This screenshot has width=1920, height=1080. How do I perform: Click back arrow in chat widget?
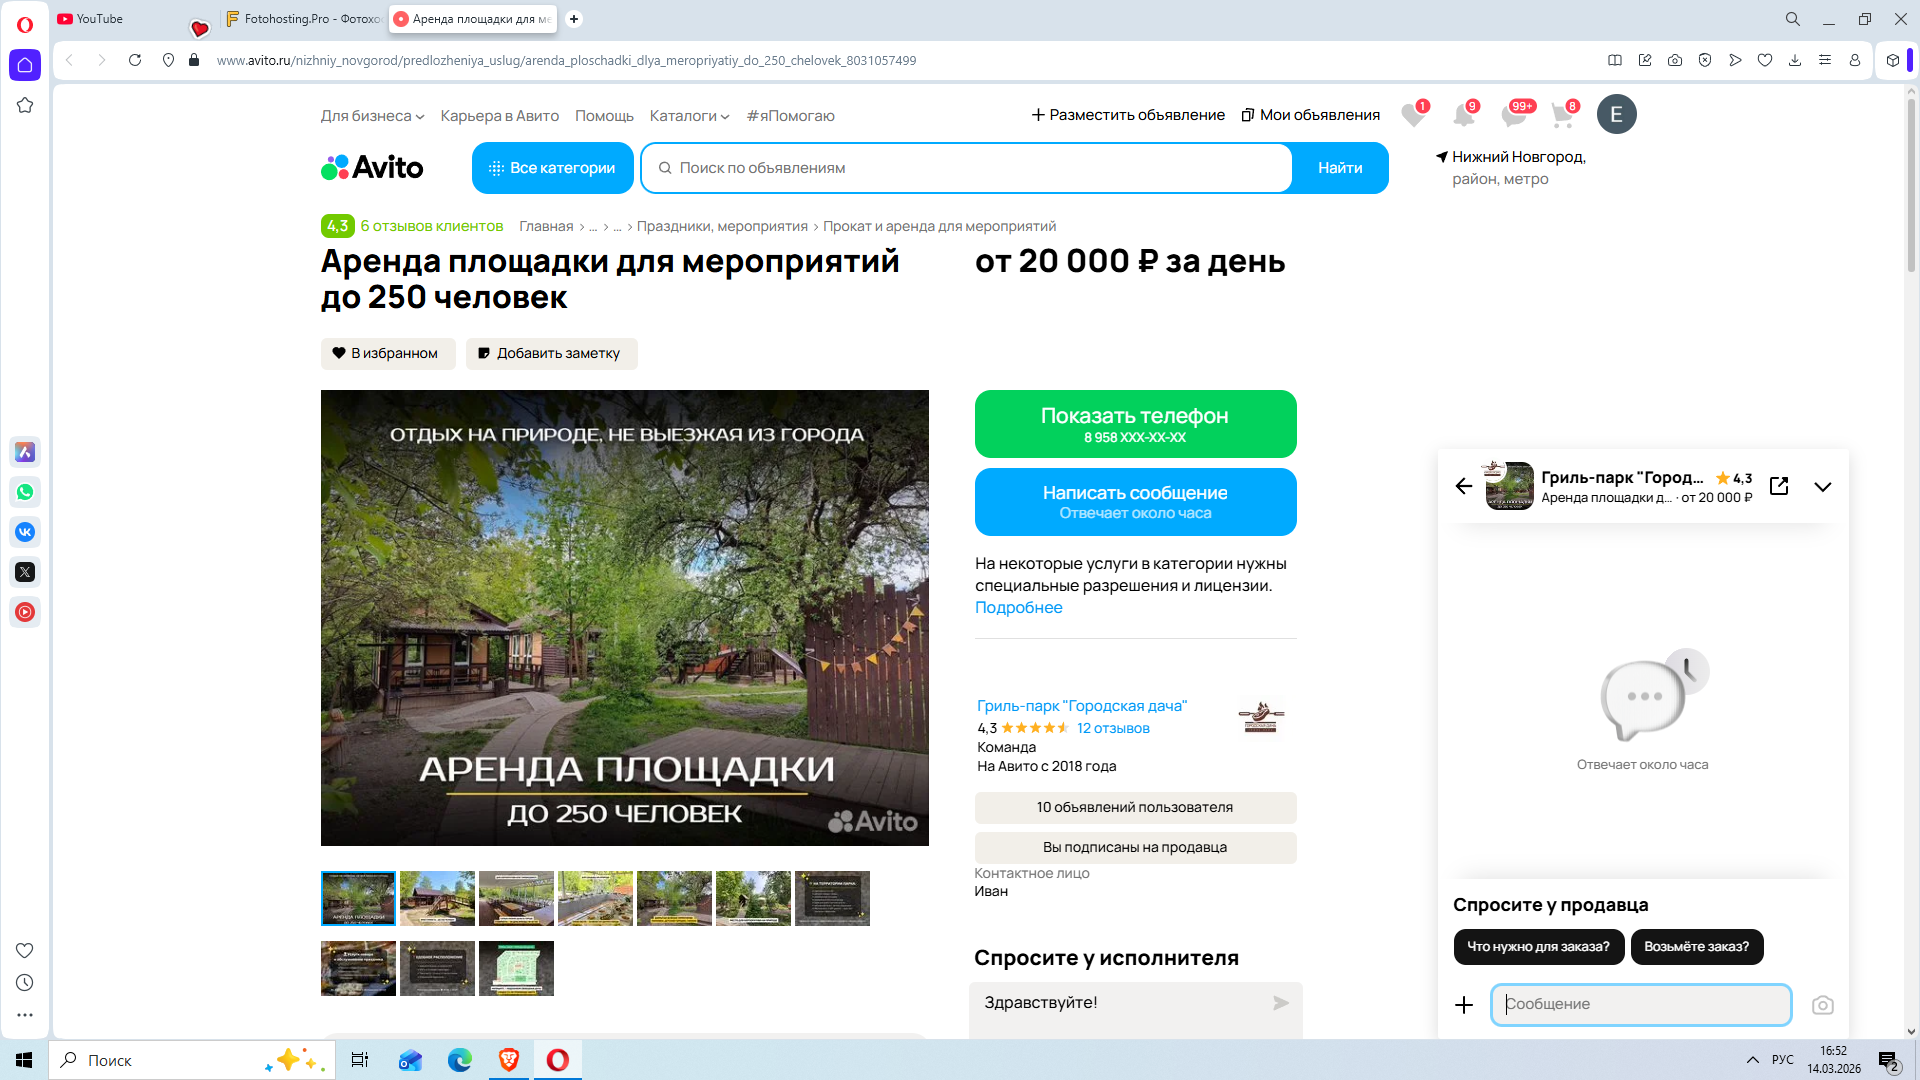(1464, 486)
